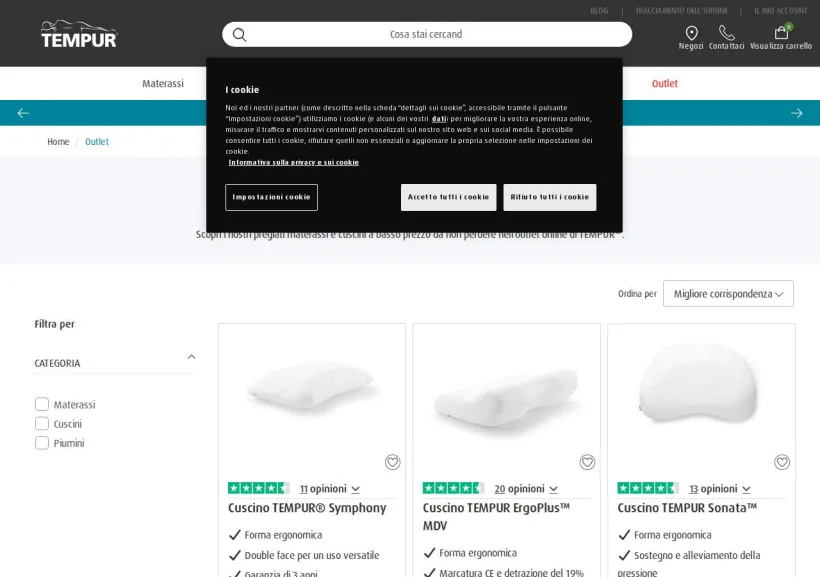This screenshot has width=820, height=577.
Task: Collapse the CATEGORIA filter section
Action: (x=191, y=357)
